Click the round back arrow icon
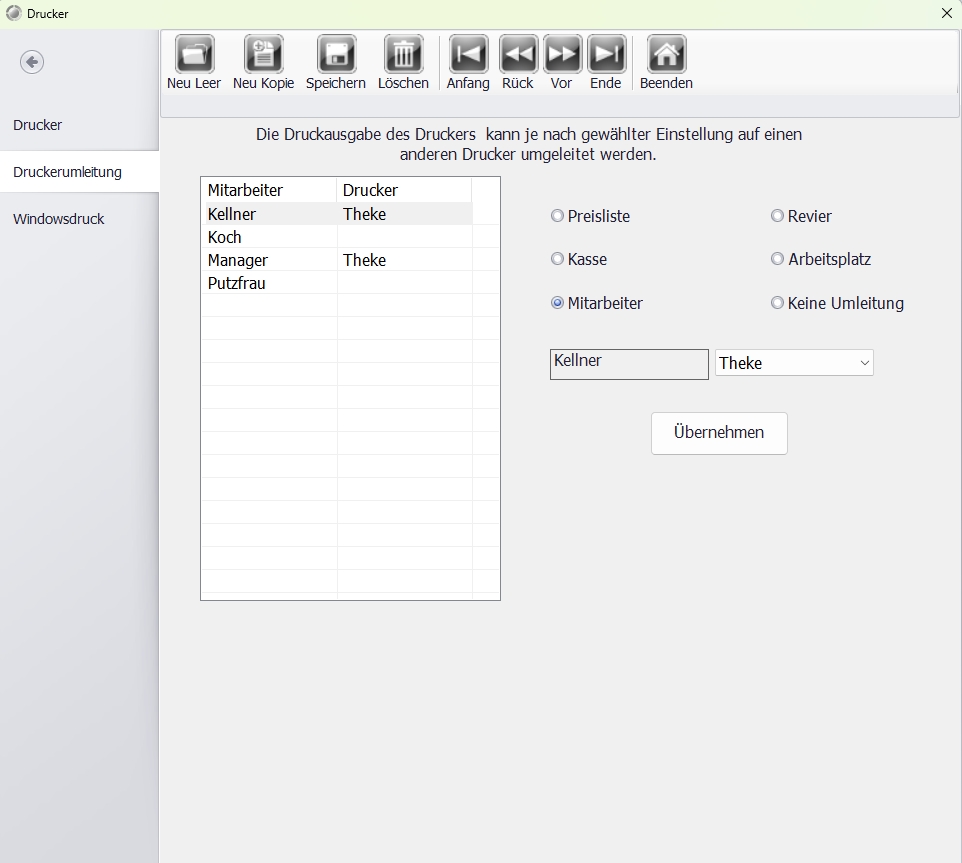The image size is (962, 863). (x=32, y=62)
